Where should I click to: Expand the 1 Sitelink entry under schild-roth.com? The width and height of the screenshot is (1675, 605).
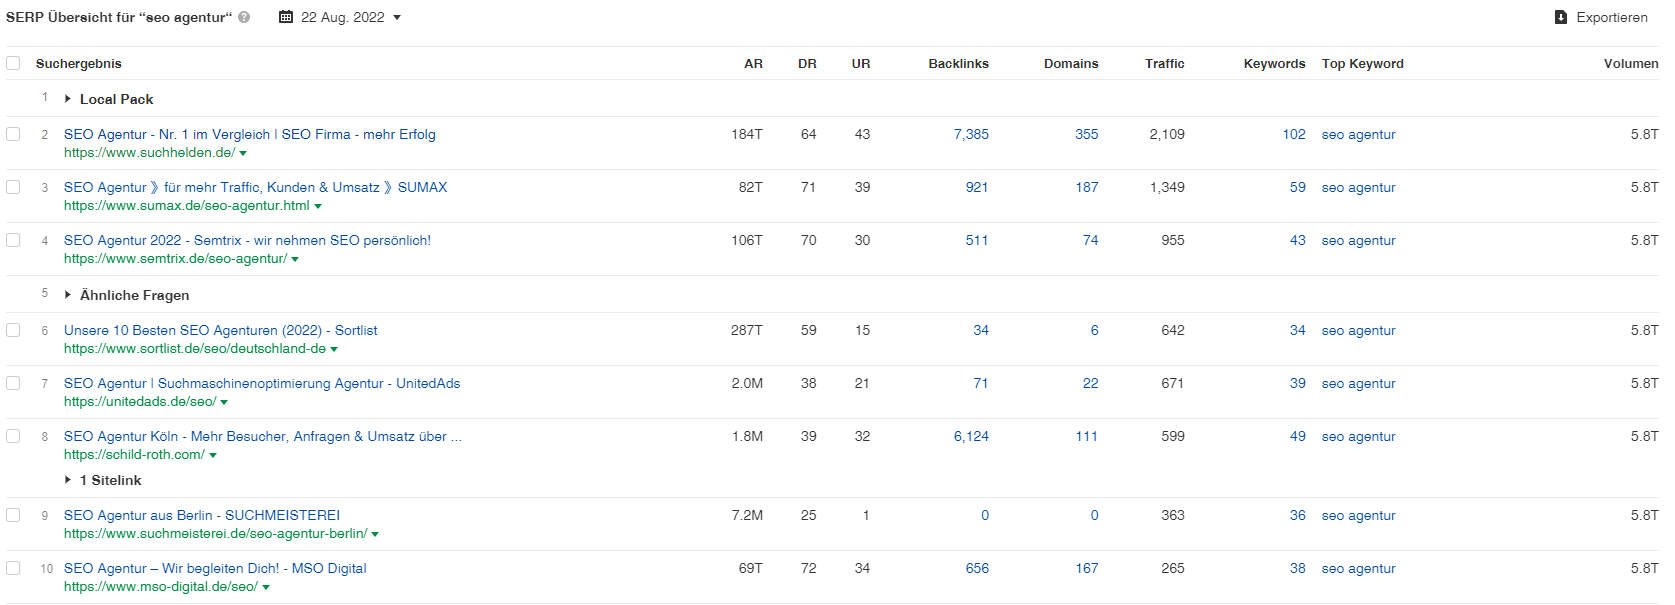coord(68,480)
